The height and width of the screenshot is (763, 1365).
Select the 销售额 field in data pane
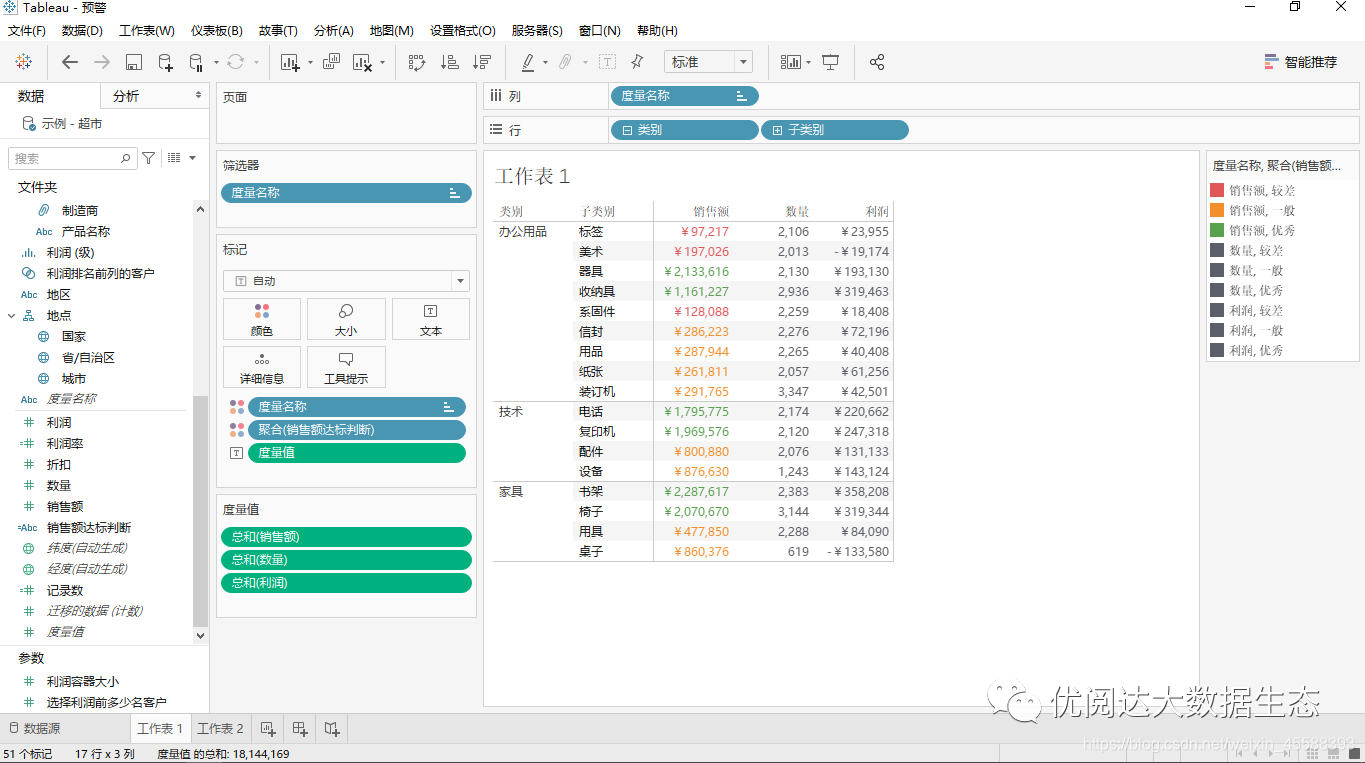(x=65, y=507)
